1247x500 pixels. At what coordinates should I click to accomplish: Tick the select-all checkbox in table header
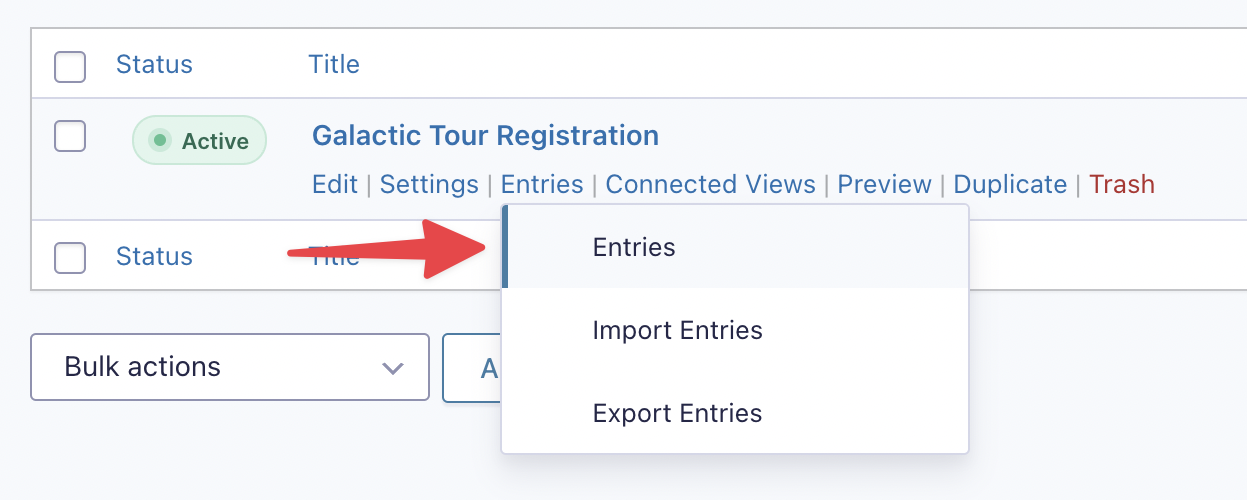pyautogui.click(x=70, y=67)
